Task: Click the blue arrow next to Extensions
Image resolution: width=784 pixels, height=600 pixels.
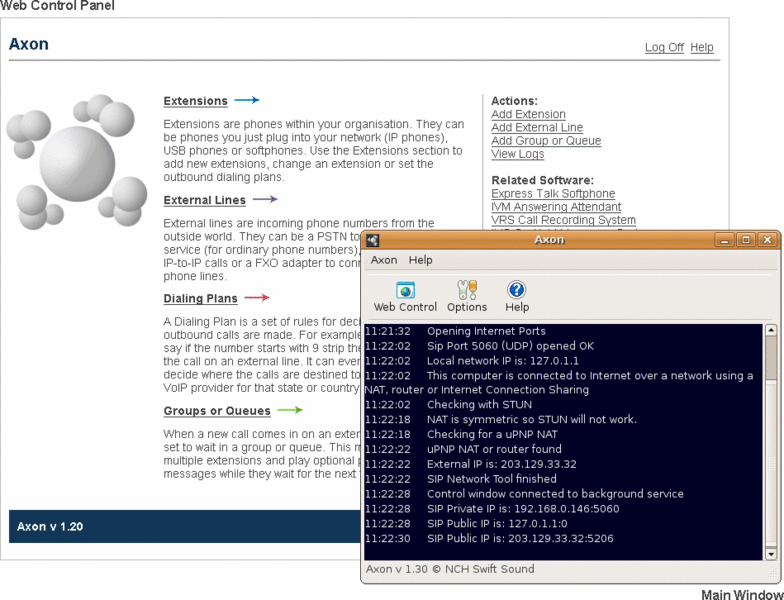Action: coord(246,100)
